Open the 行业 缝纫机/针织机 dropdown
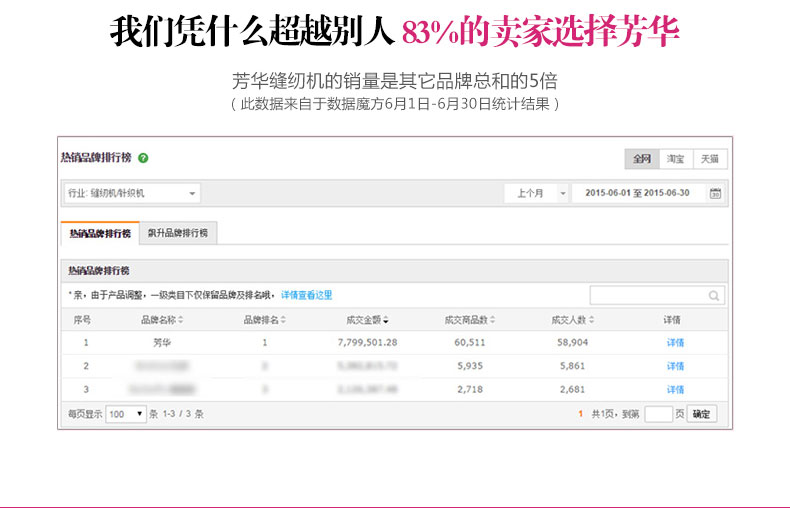 tap(132, 194)
